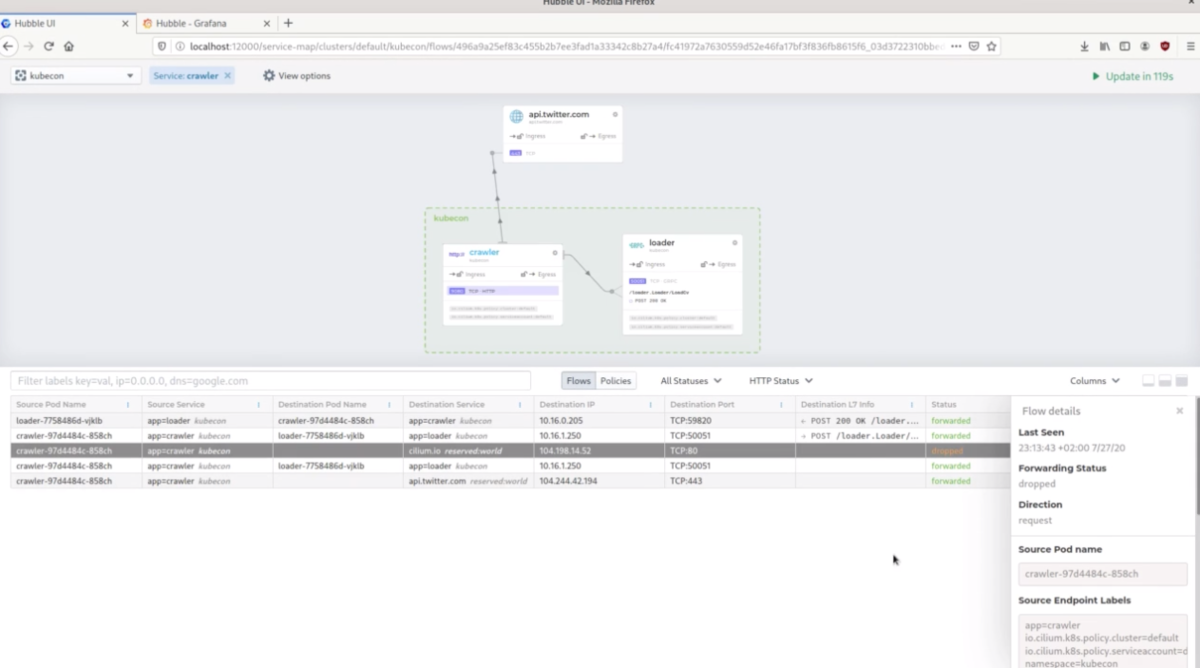Switch the flows panel to Policies

[616, 381]
